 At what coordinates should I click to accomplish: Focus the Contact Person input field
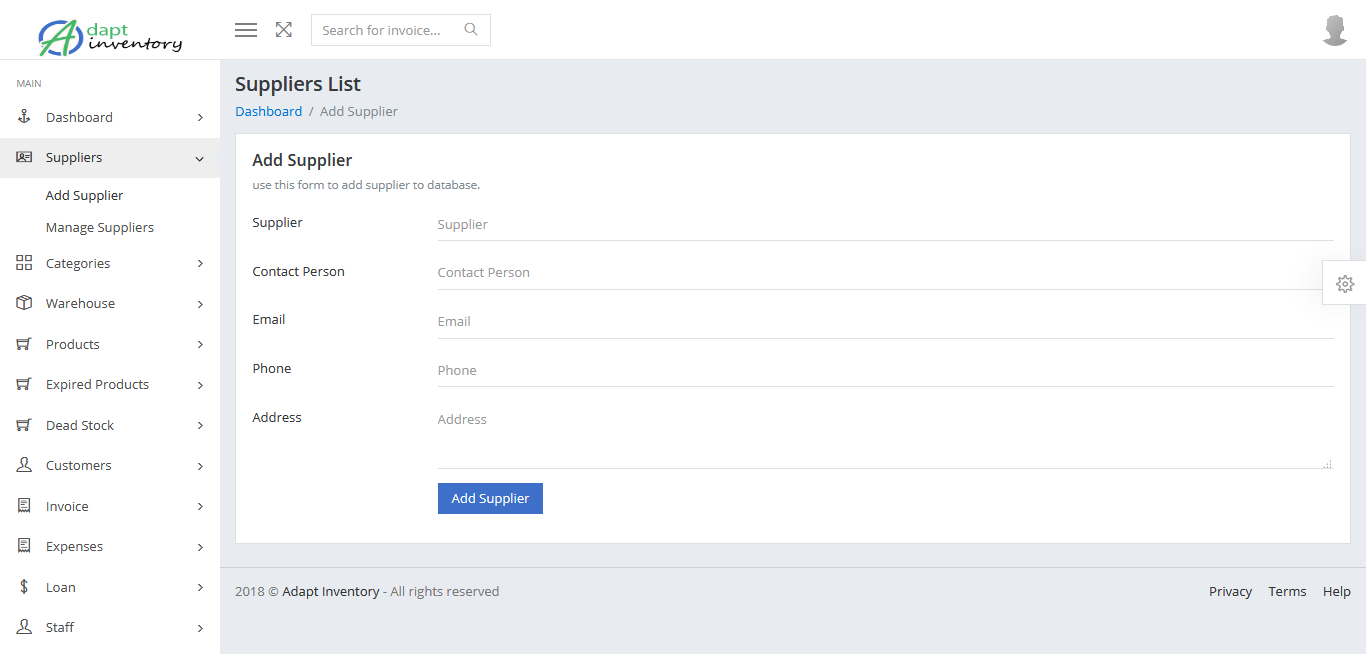coord(885,272)
